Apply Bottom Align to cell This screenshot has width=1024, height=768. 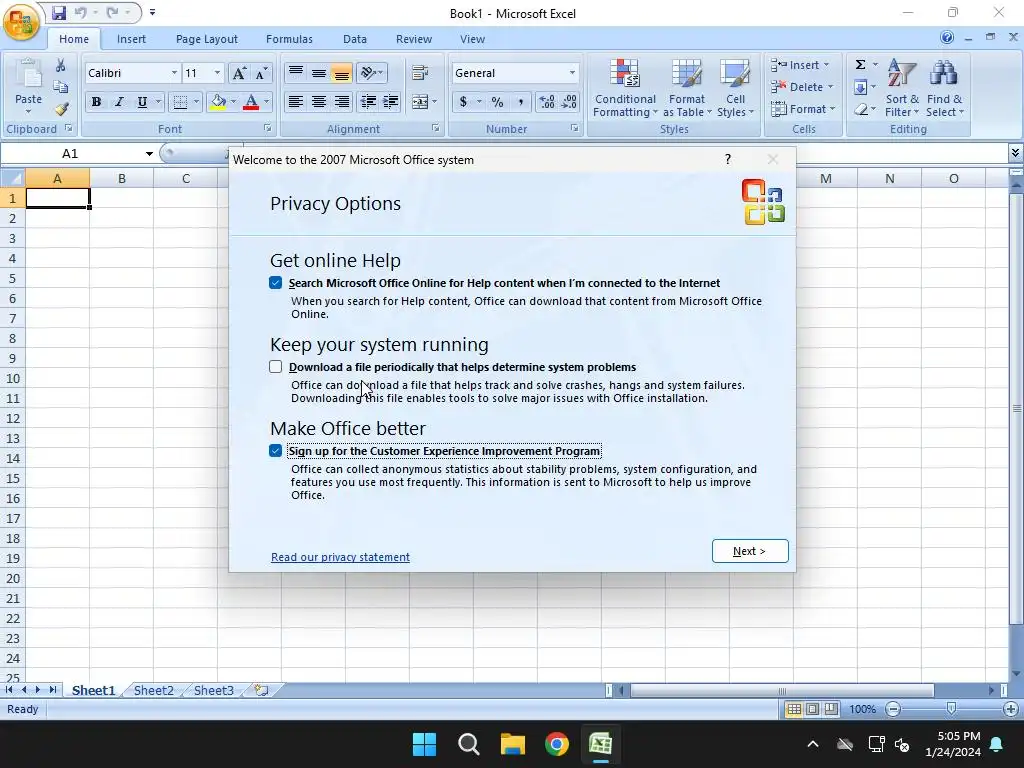click(x=342, y=73)
